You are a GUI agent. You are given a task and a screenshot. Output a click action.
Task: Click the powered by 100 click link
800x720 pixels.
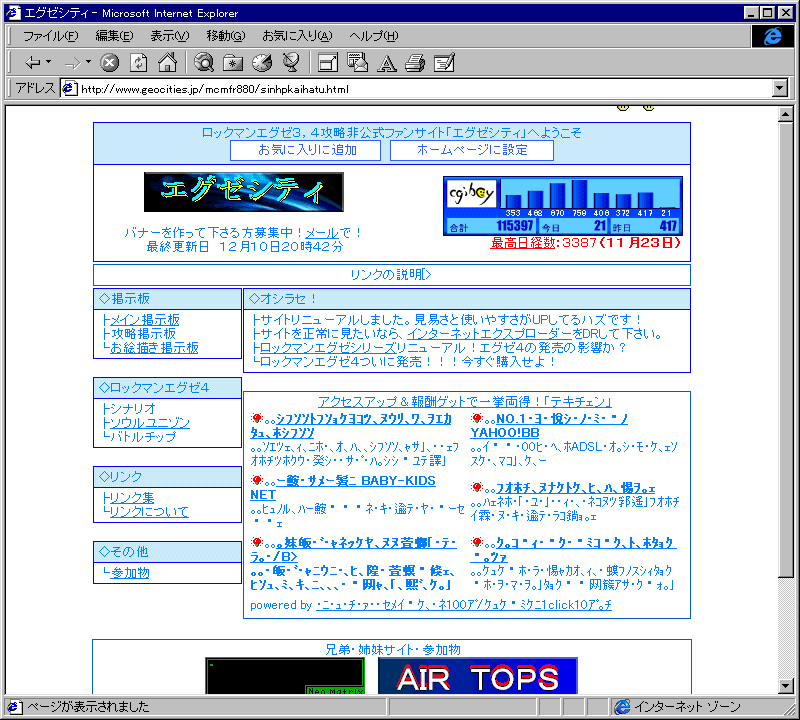tap(464, 605)
